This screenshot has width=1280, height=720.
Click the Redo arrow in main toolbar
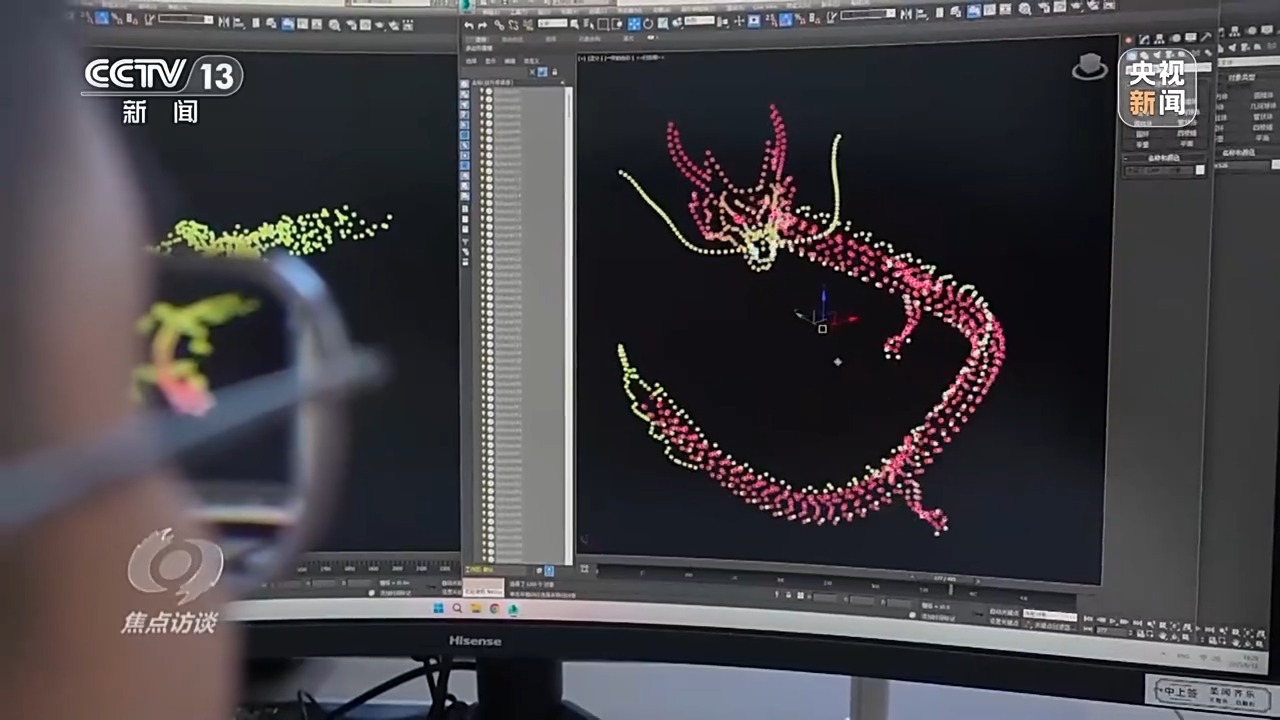[483, 24]
